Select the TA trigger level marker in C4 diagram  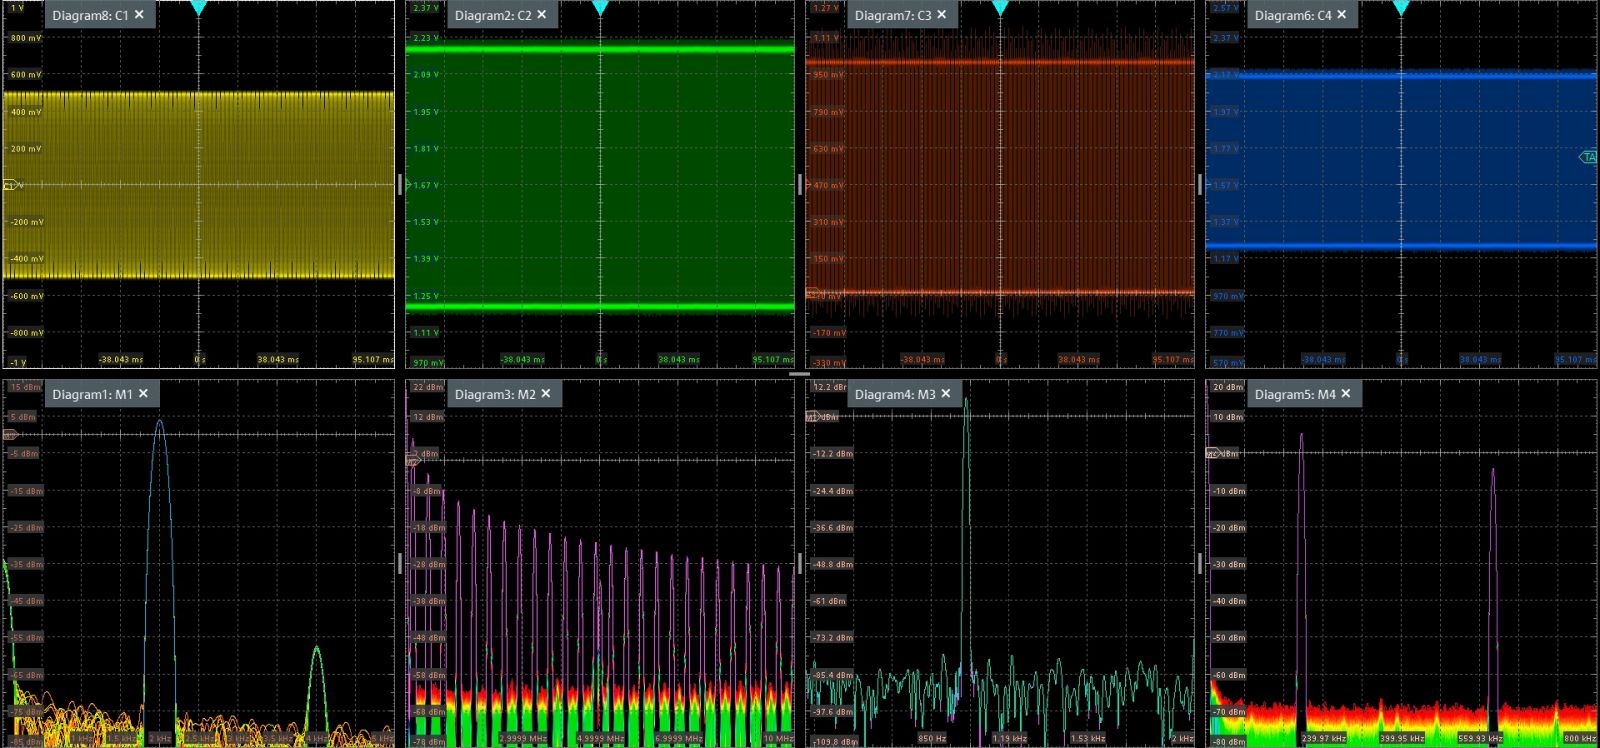1588,157
